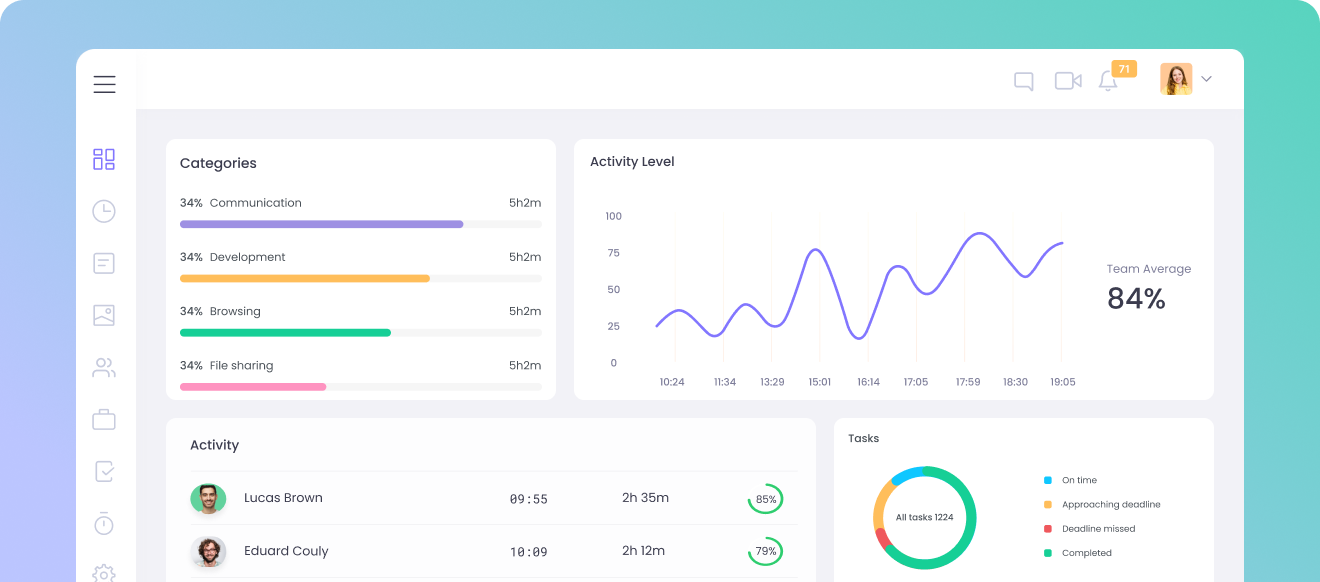This screenshot has height=582, width=1320.
Task: Click the Development progress bar
Action: 361,278
